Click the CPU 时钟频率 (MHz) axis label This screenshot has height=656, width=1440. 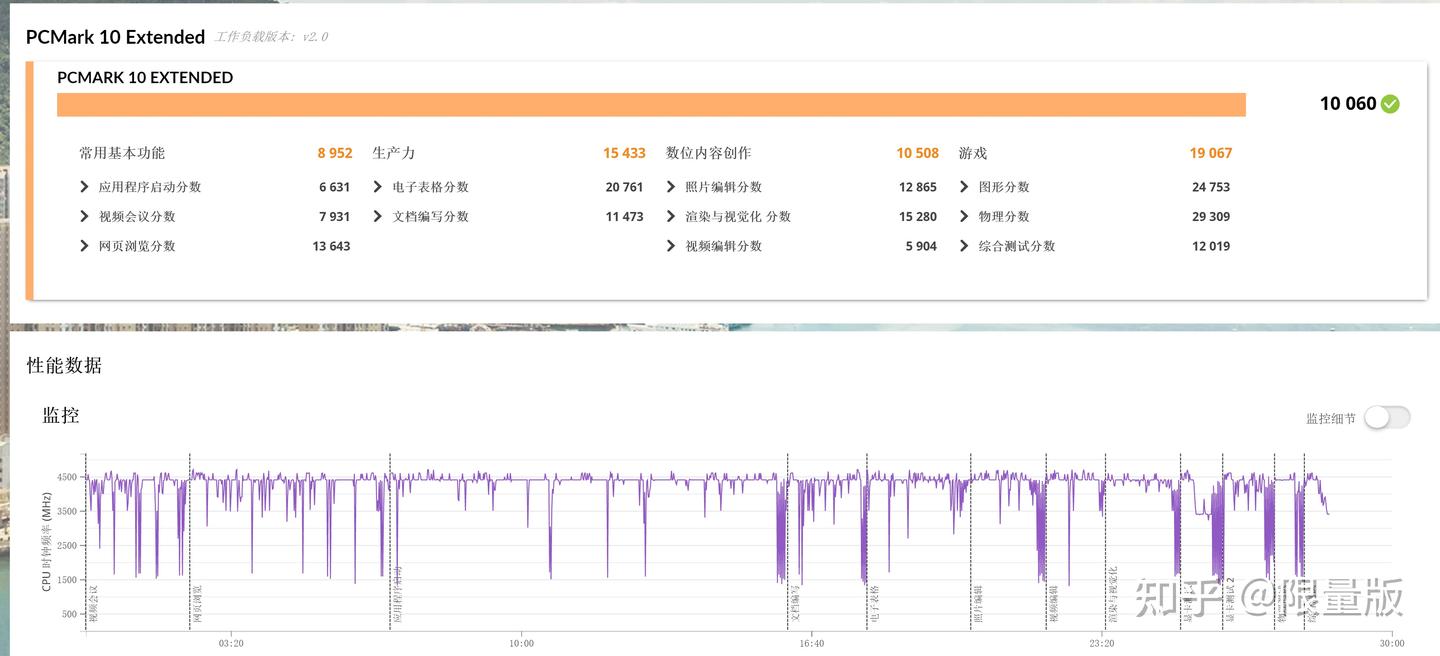(47, 540)
